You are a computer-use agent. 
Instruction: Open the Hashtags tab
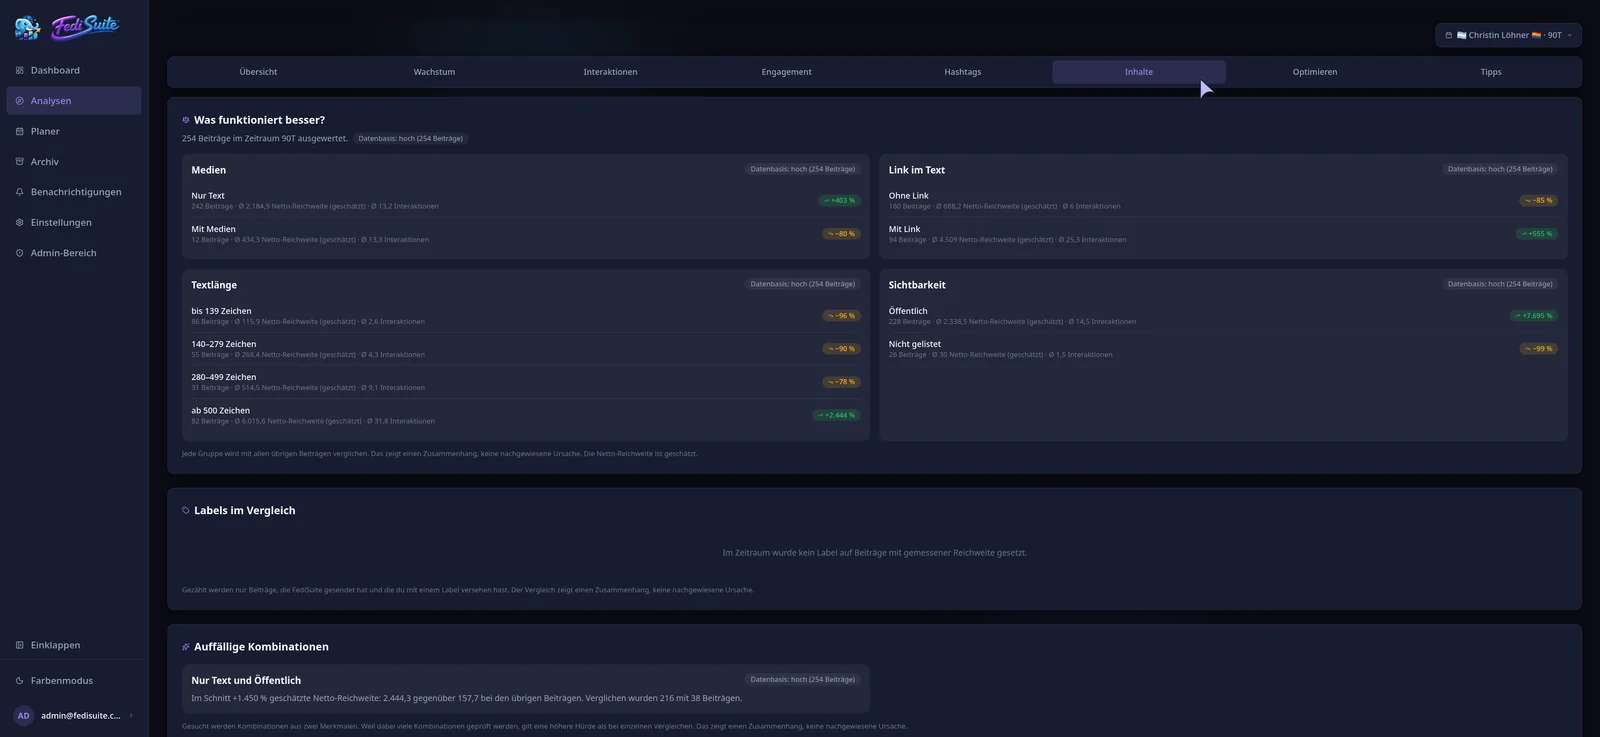coord(963,72)
